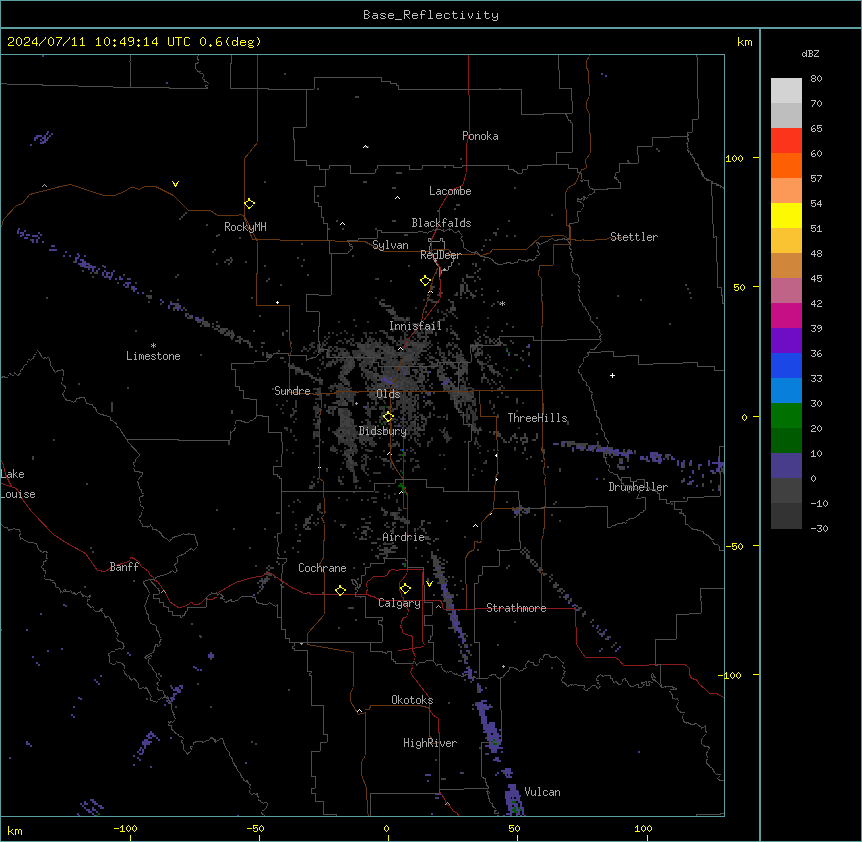Viewport: 862px width, 842px height.
Task: Click the magenta 39-42 dBZ color swatch
Action: 786,316
